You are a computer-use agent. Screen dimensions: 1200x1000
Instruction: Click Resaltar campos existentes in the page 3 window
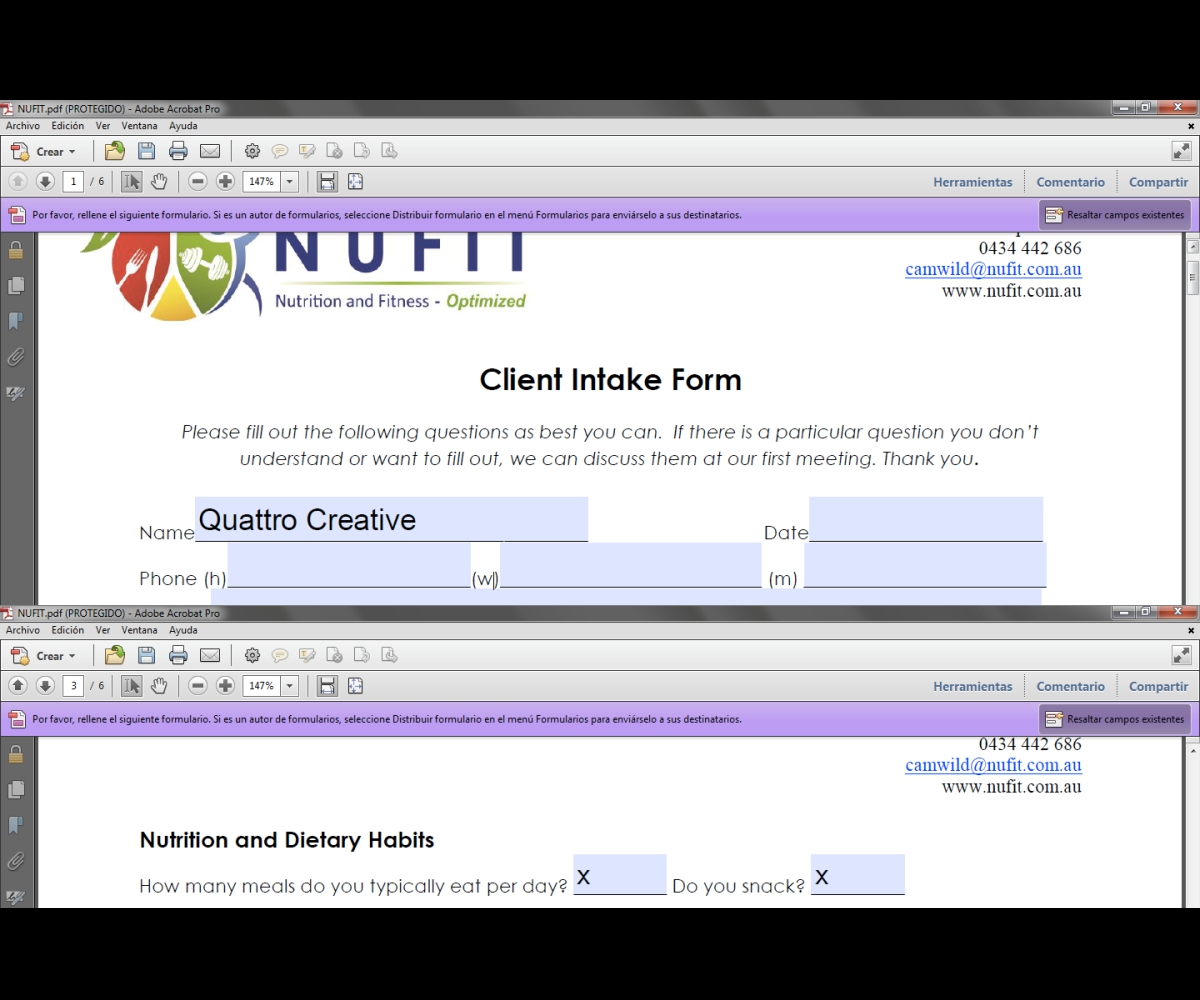[x=1115, y=719]
